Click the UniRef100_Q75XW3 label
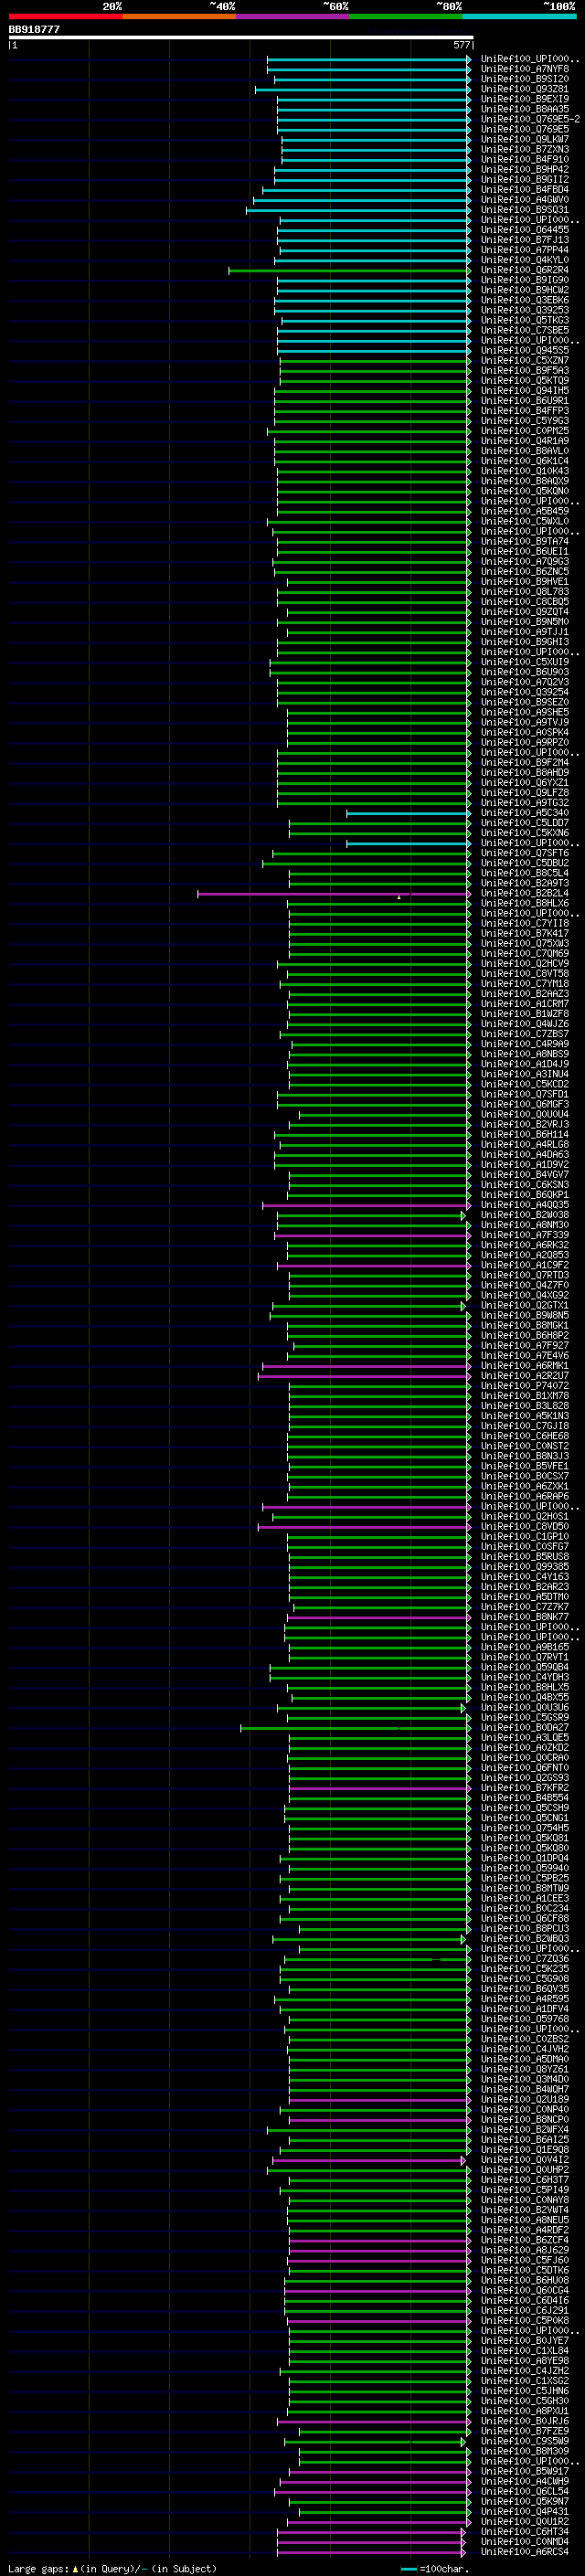The height and width of the screenshot is (2576, 585). click(x=525, y=943)
